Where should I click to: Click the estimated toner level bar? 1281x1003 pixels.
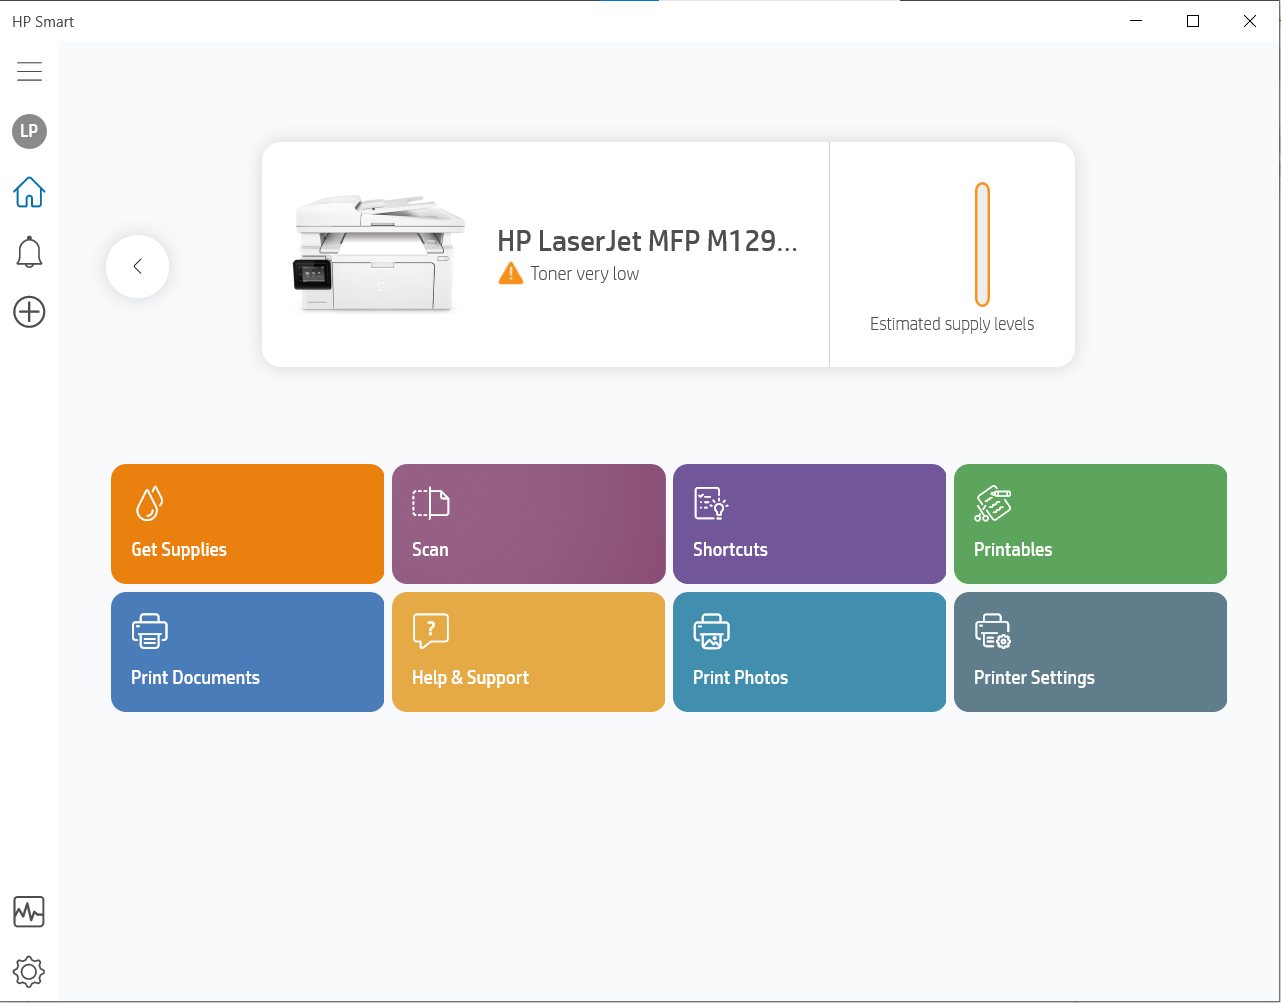(982, 244)
